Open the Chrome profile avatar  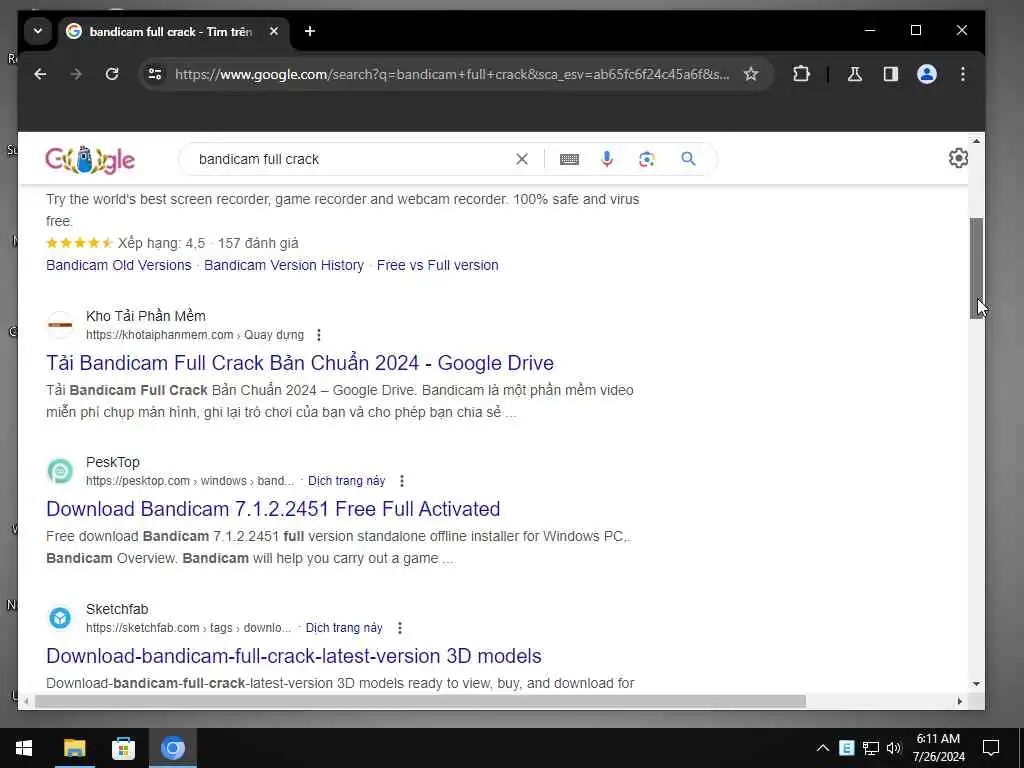(927, 74)
